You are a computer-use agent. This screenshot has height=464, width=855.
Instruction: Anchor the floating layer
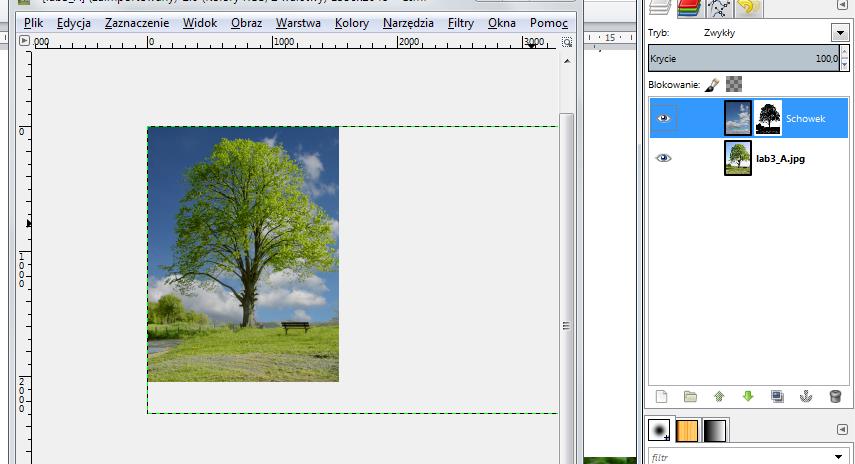(x=806, y=396)
